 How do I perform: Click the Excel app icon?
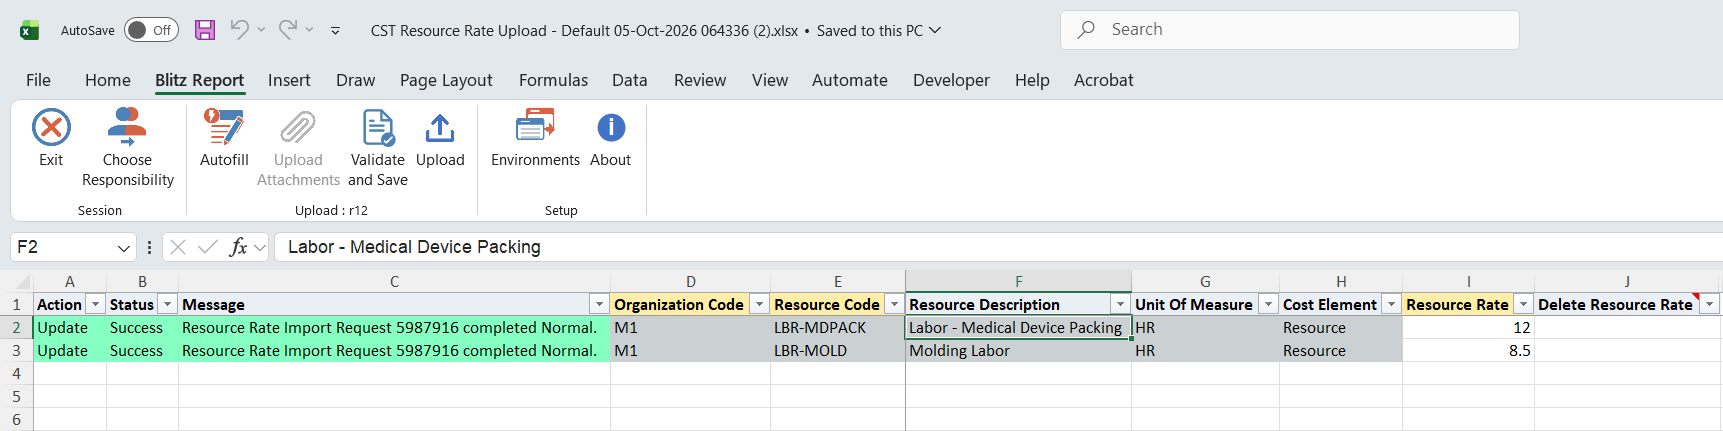click(x=29, y=30)
